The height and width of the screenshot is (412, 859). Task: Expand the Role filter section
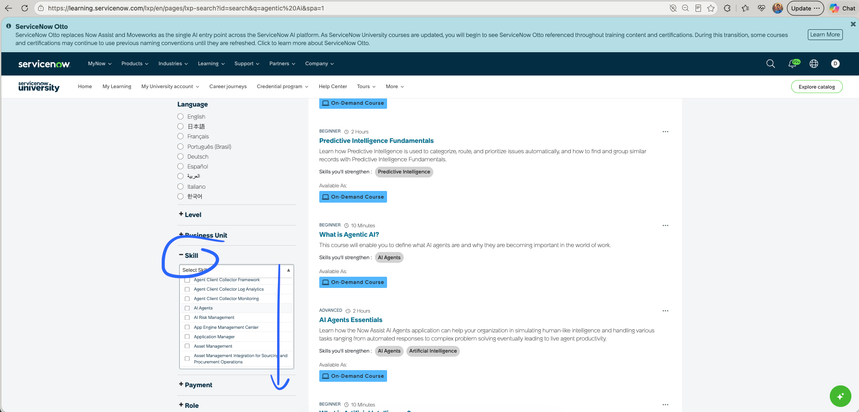click(x=189, y=405)
